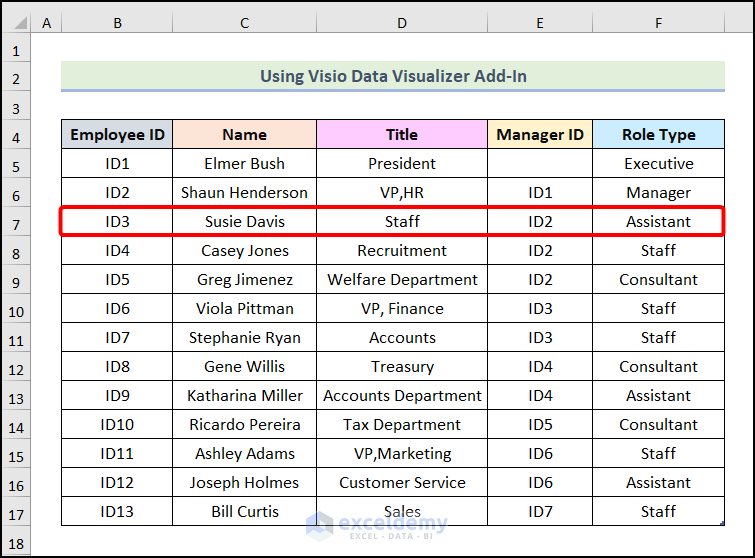Select the Executive role type cell
The height and width of the screenshot is (558, 755).
coord(658,164)
